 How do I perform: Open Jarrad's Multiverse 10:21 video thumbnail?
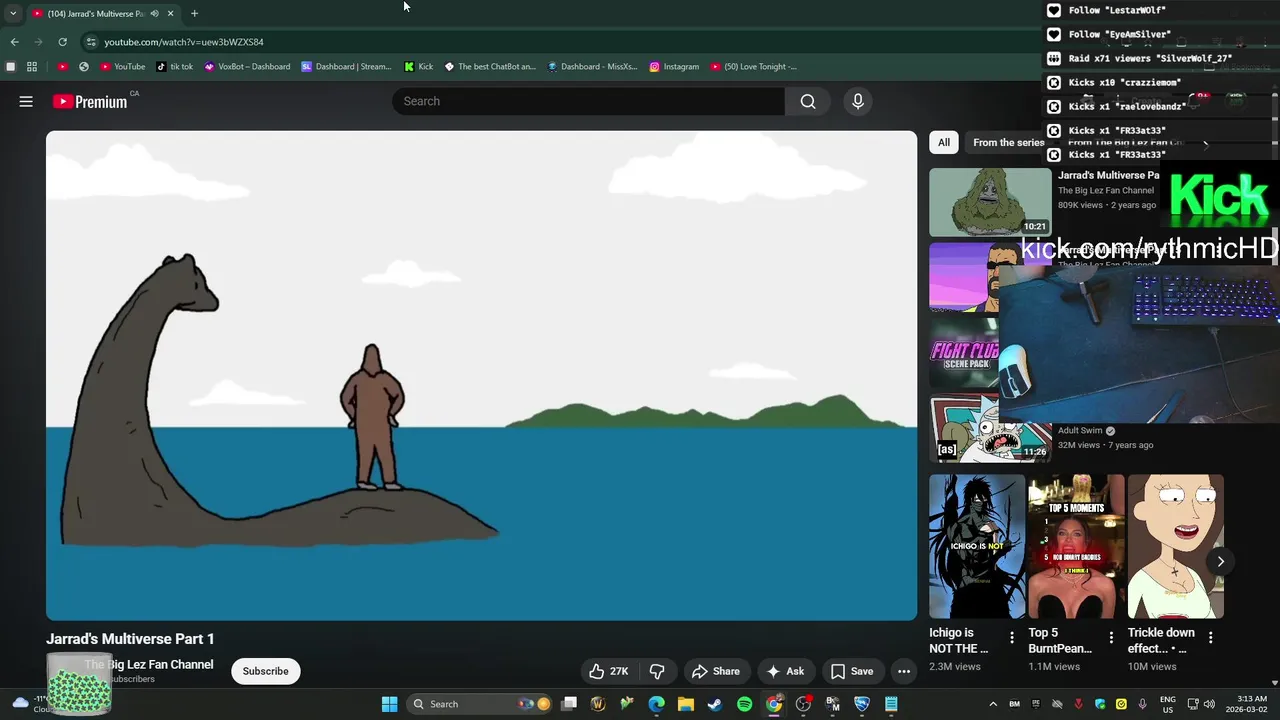(x=990, y=202)
